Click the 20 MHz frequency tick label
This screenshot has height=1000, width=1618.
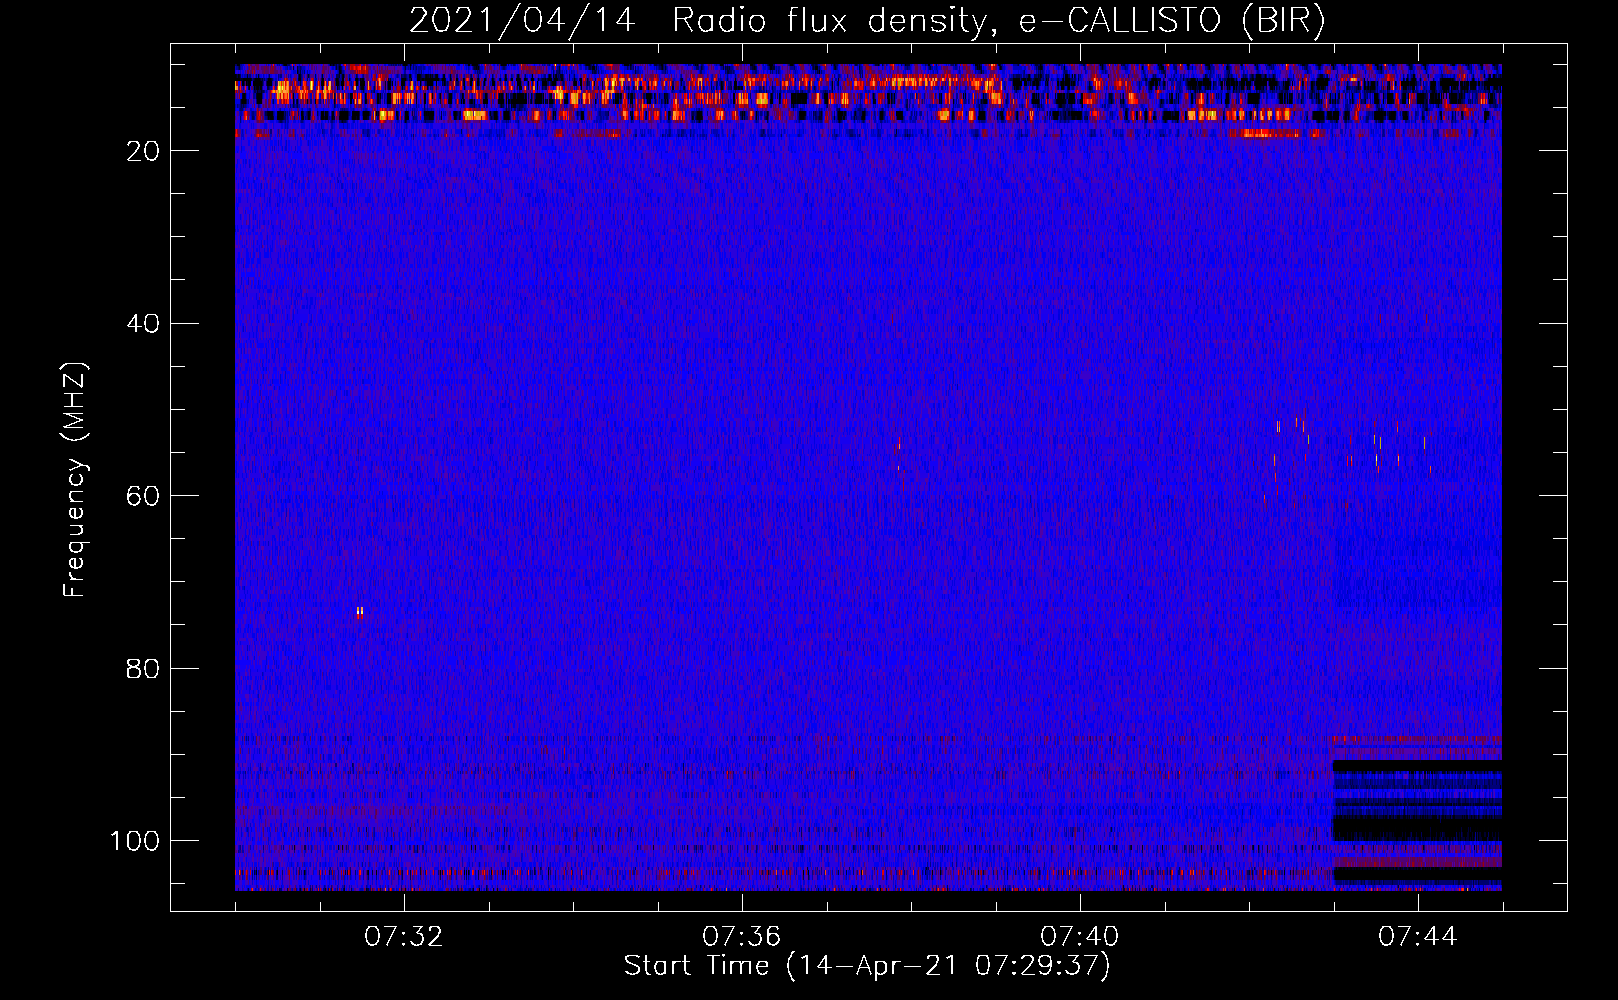(143, 150)
